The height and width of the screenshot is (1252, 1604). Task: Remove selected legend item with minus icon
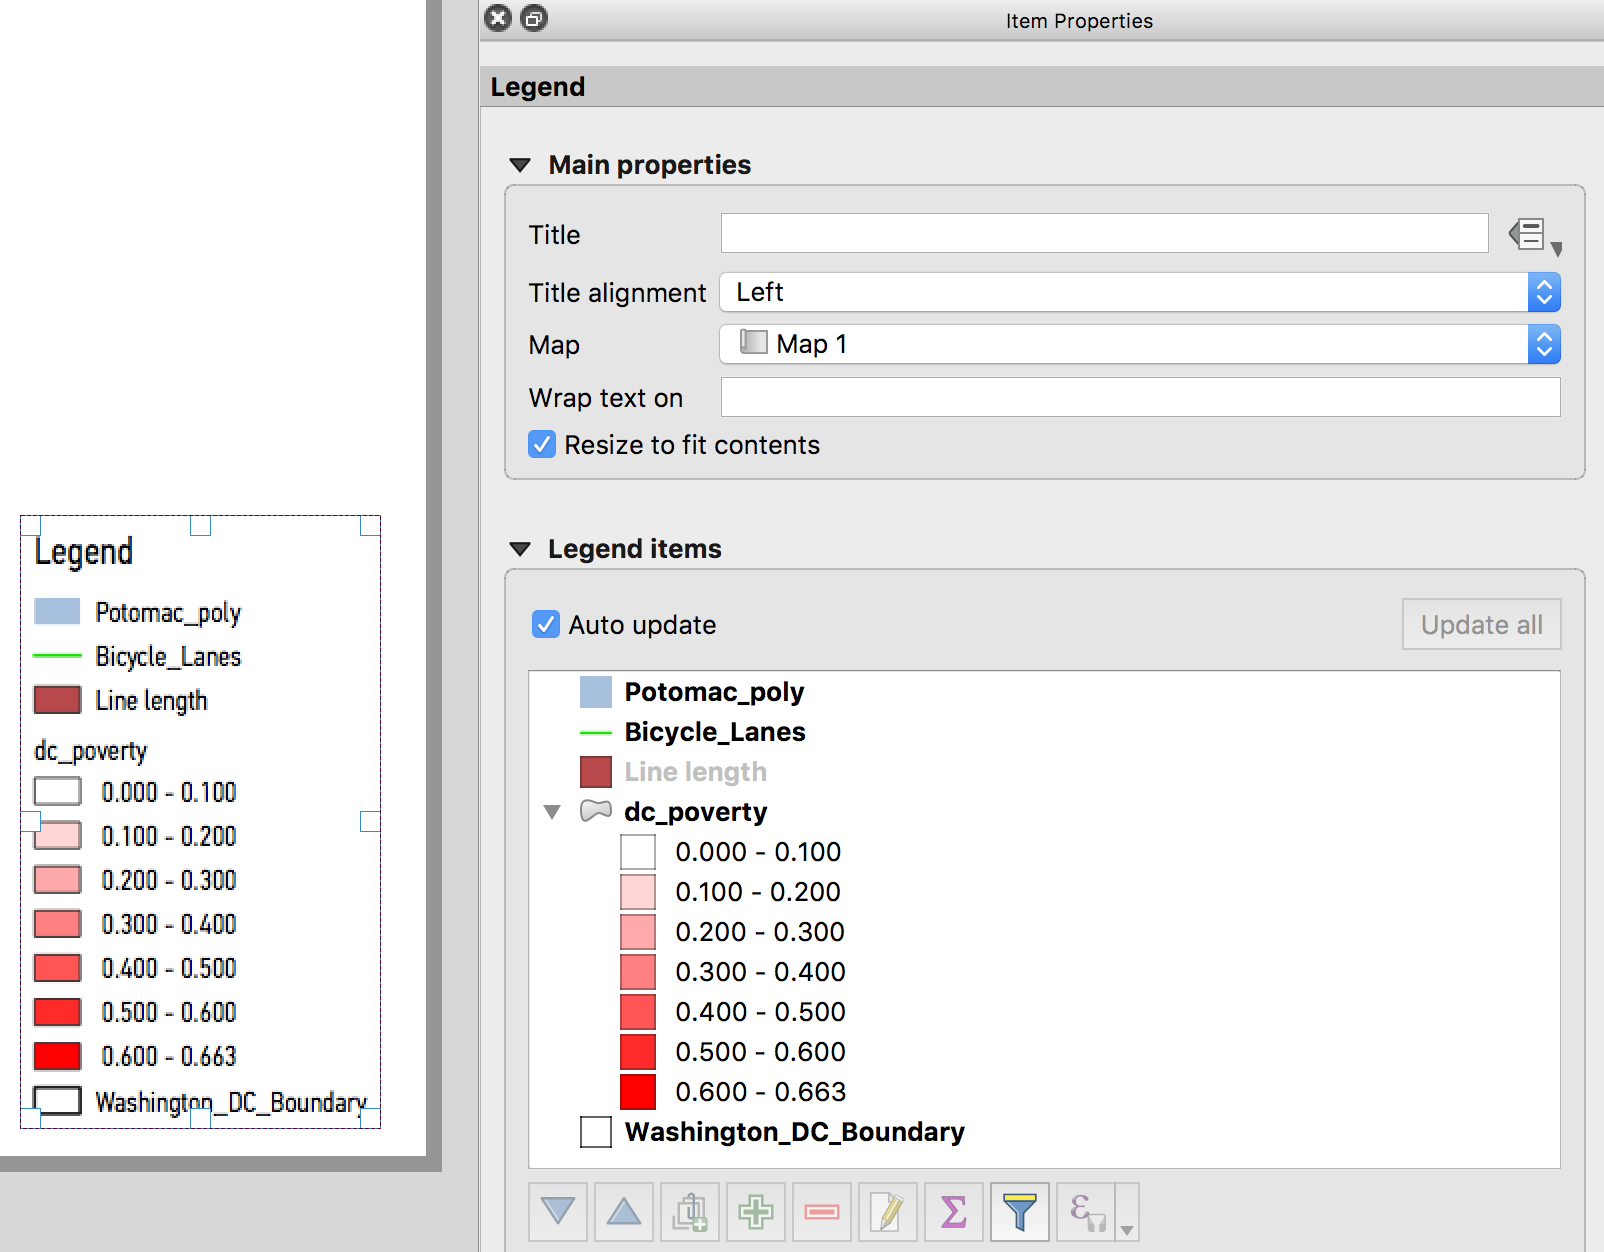tap(822, 1212)
